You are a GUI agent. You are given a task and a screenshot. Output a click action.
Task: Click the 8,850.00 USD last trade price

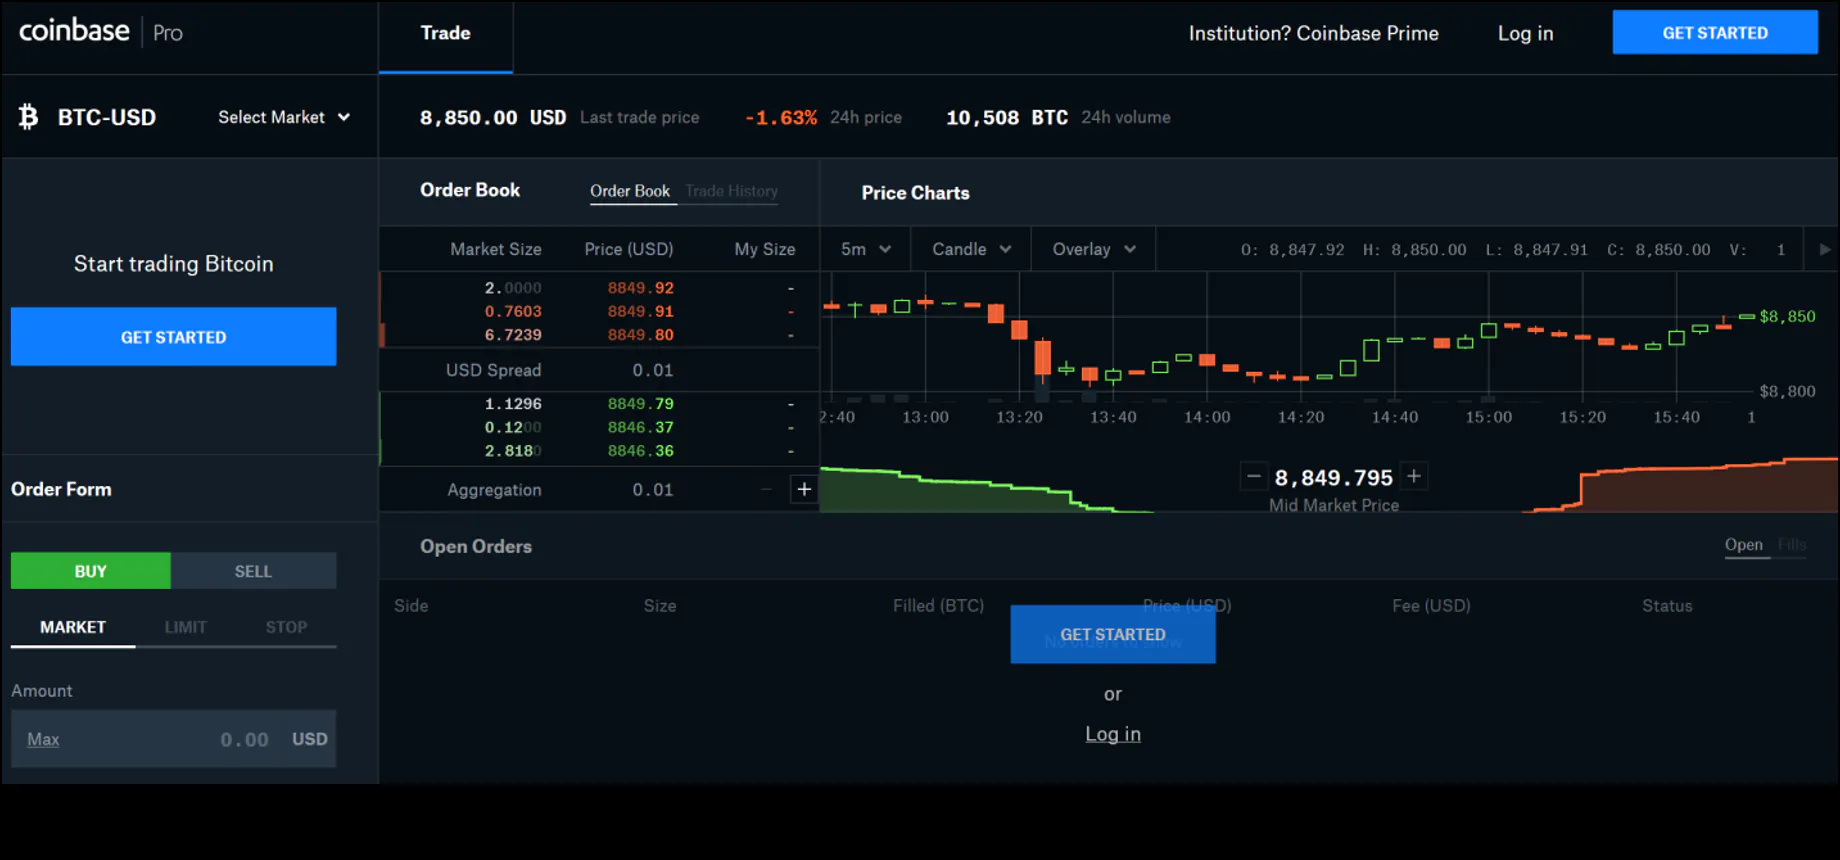[x=492, y=117]
